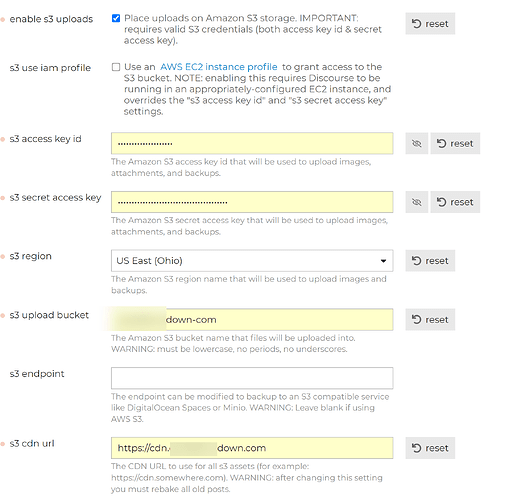513x500 pixels.
Task: Reveal the s3 access key id value
Action: click(416, 143)
